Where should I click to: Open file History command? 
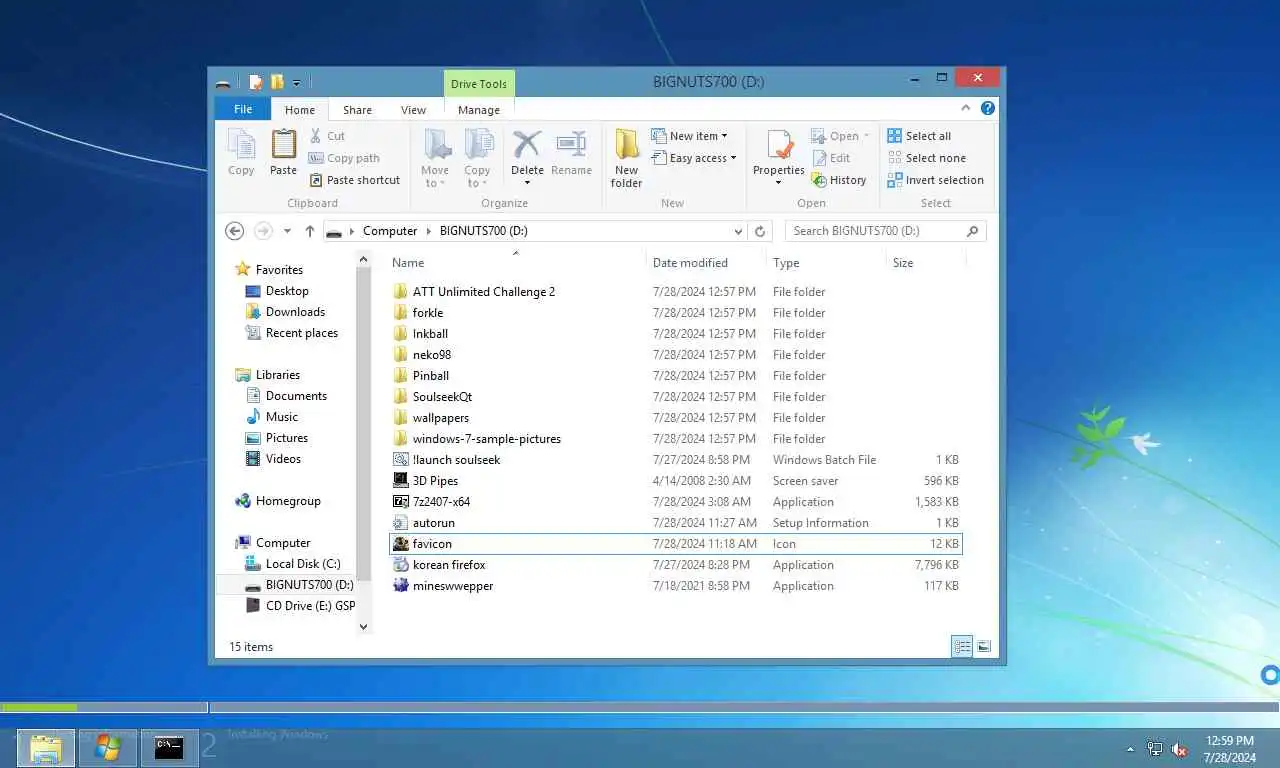tap(839, 180)
